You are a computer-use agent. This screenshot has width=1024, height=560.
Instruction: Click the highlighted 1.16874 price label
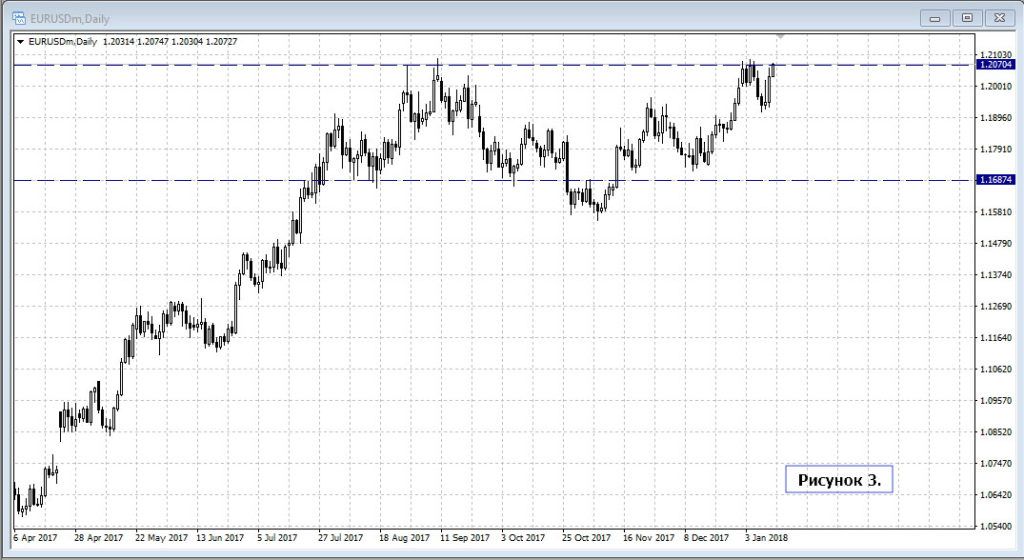coord(995,181)
